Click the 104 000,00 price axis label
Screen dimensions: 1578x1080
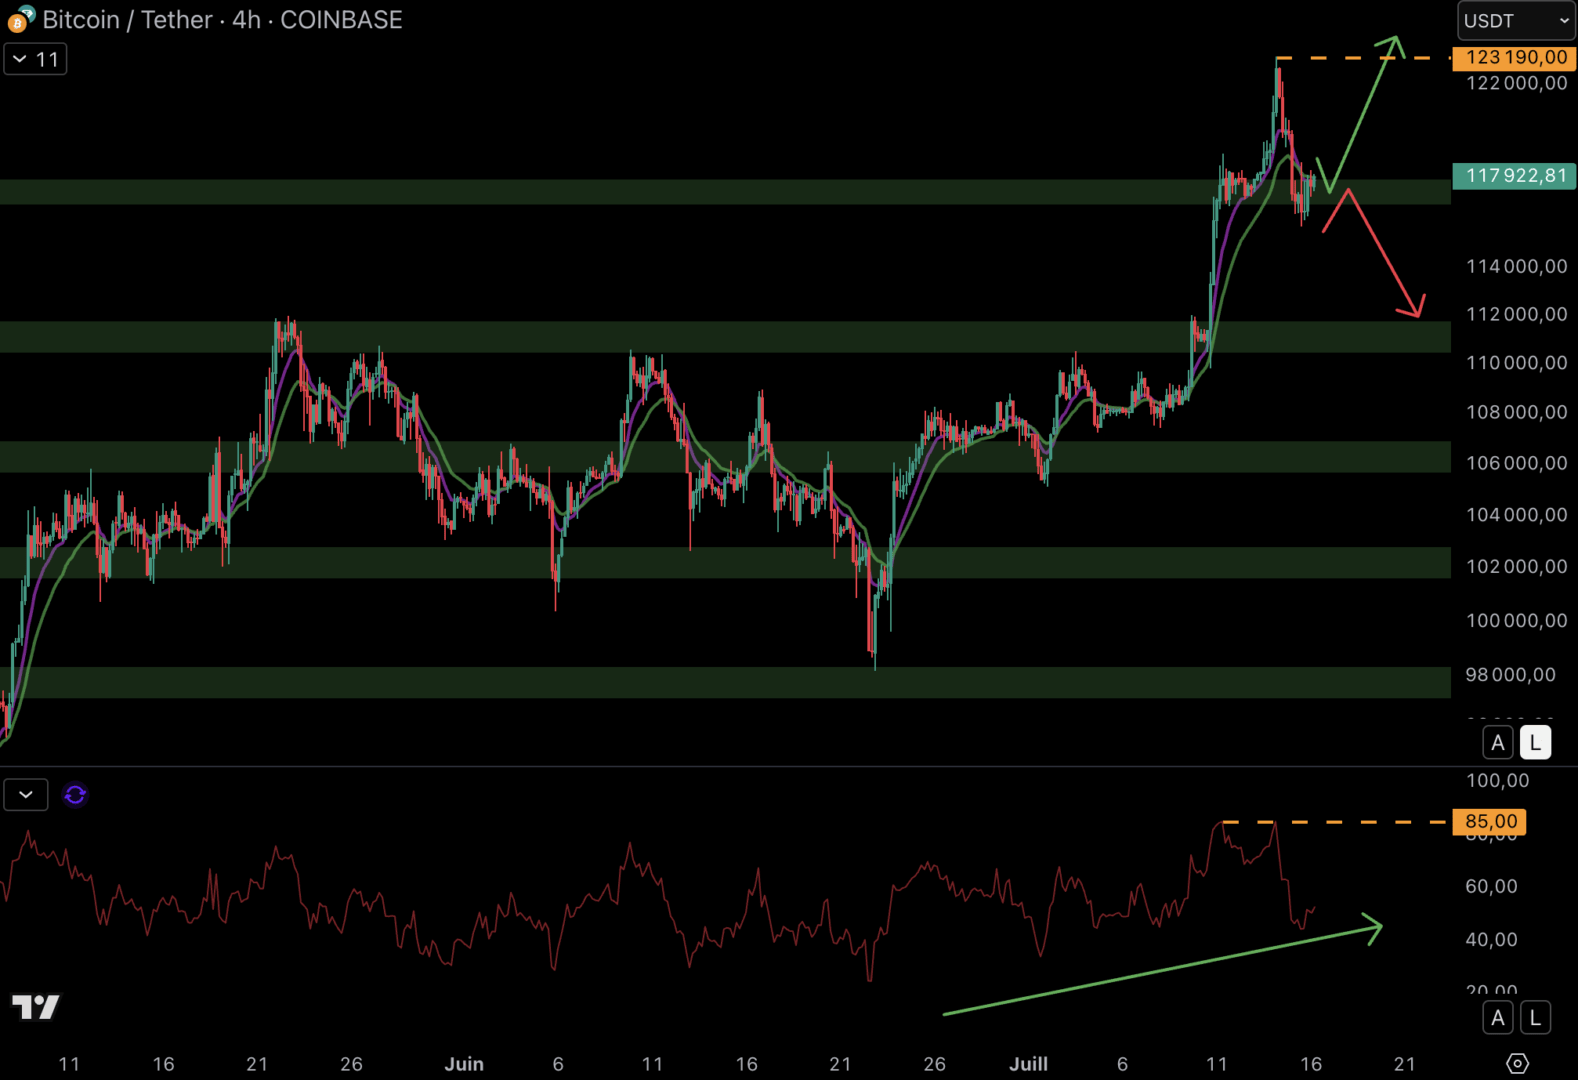[x=1516, y=515]
